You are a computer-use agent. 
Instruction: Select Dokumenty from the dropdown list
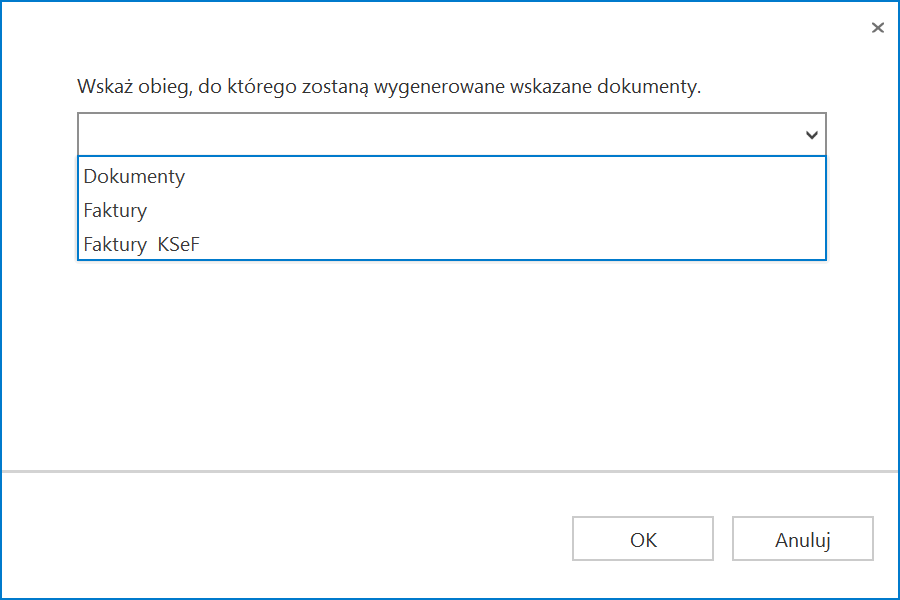point(135,176)
